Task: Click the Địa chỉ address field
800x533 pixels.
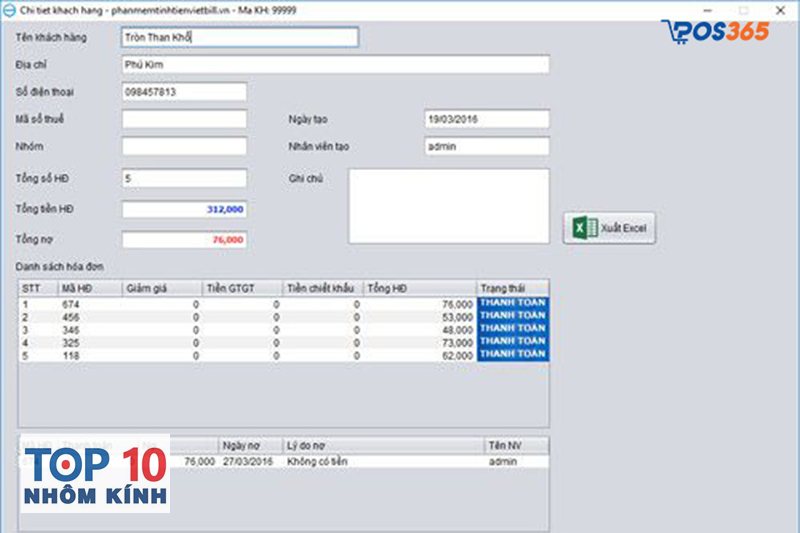Action: pos(334,64)
